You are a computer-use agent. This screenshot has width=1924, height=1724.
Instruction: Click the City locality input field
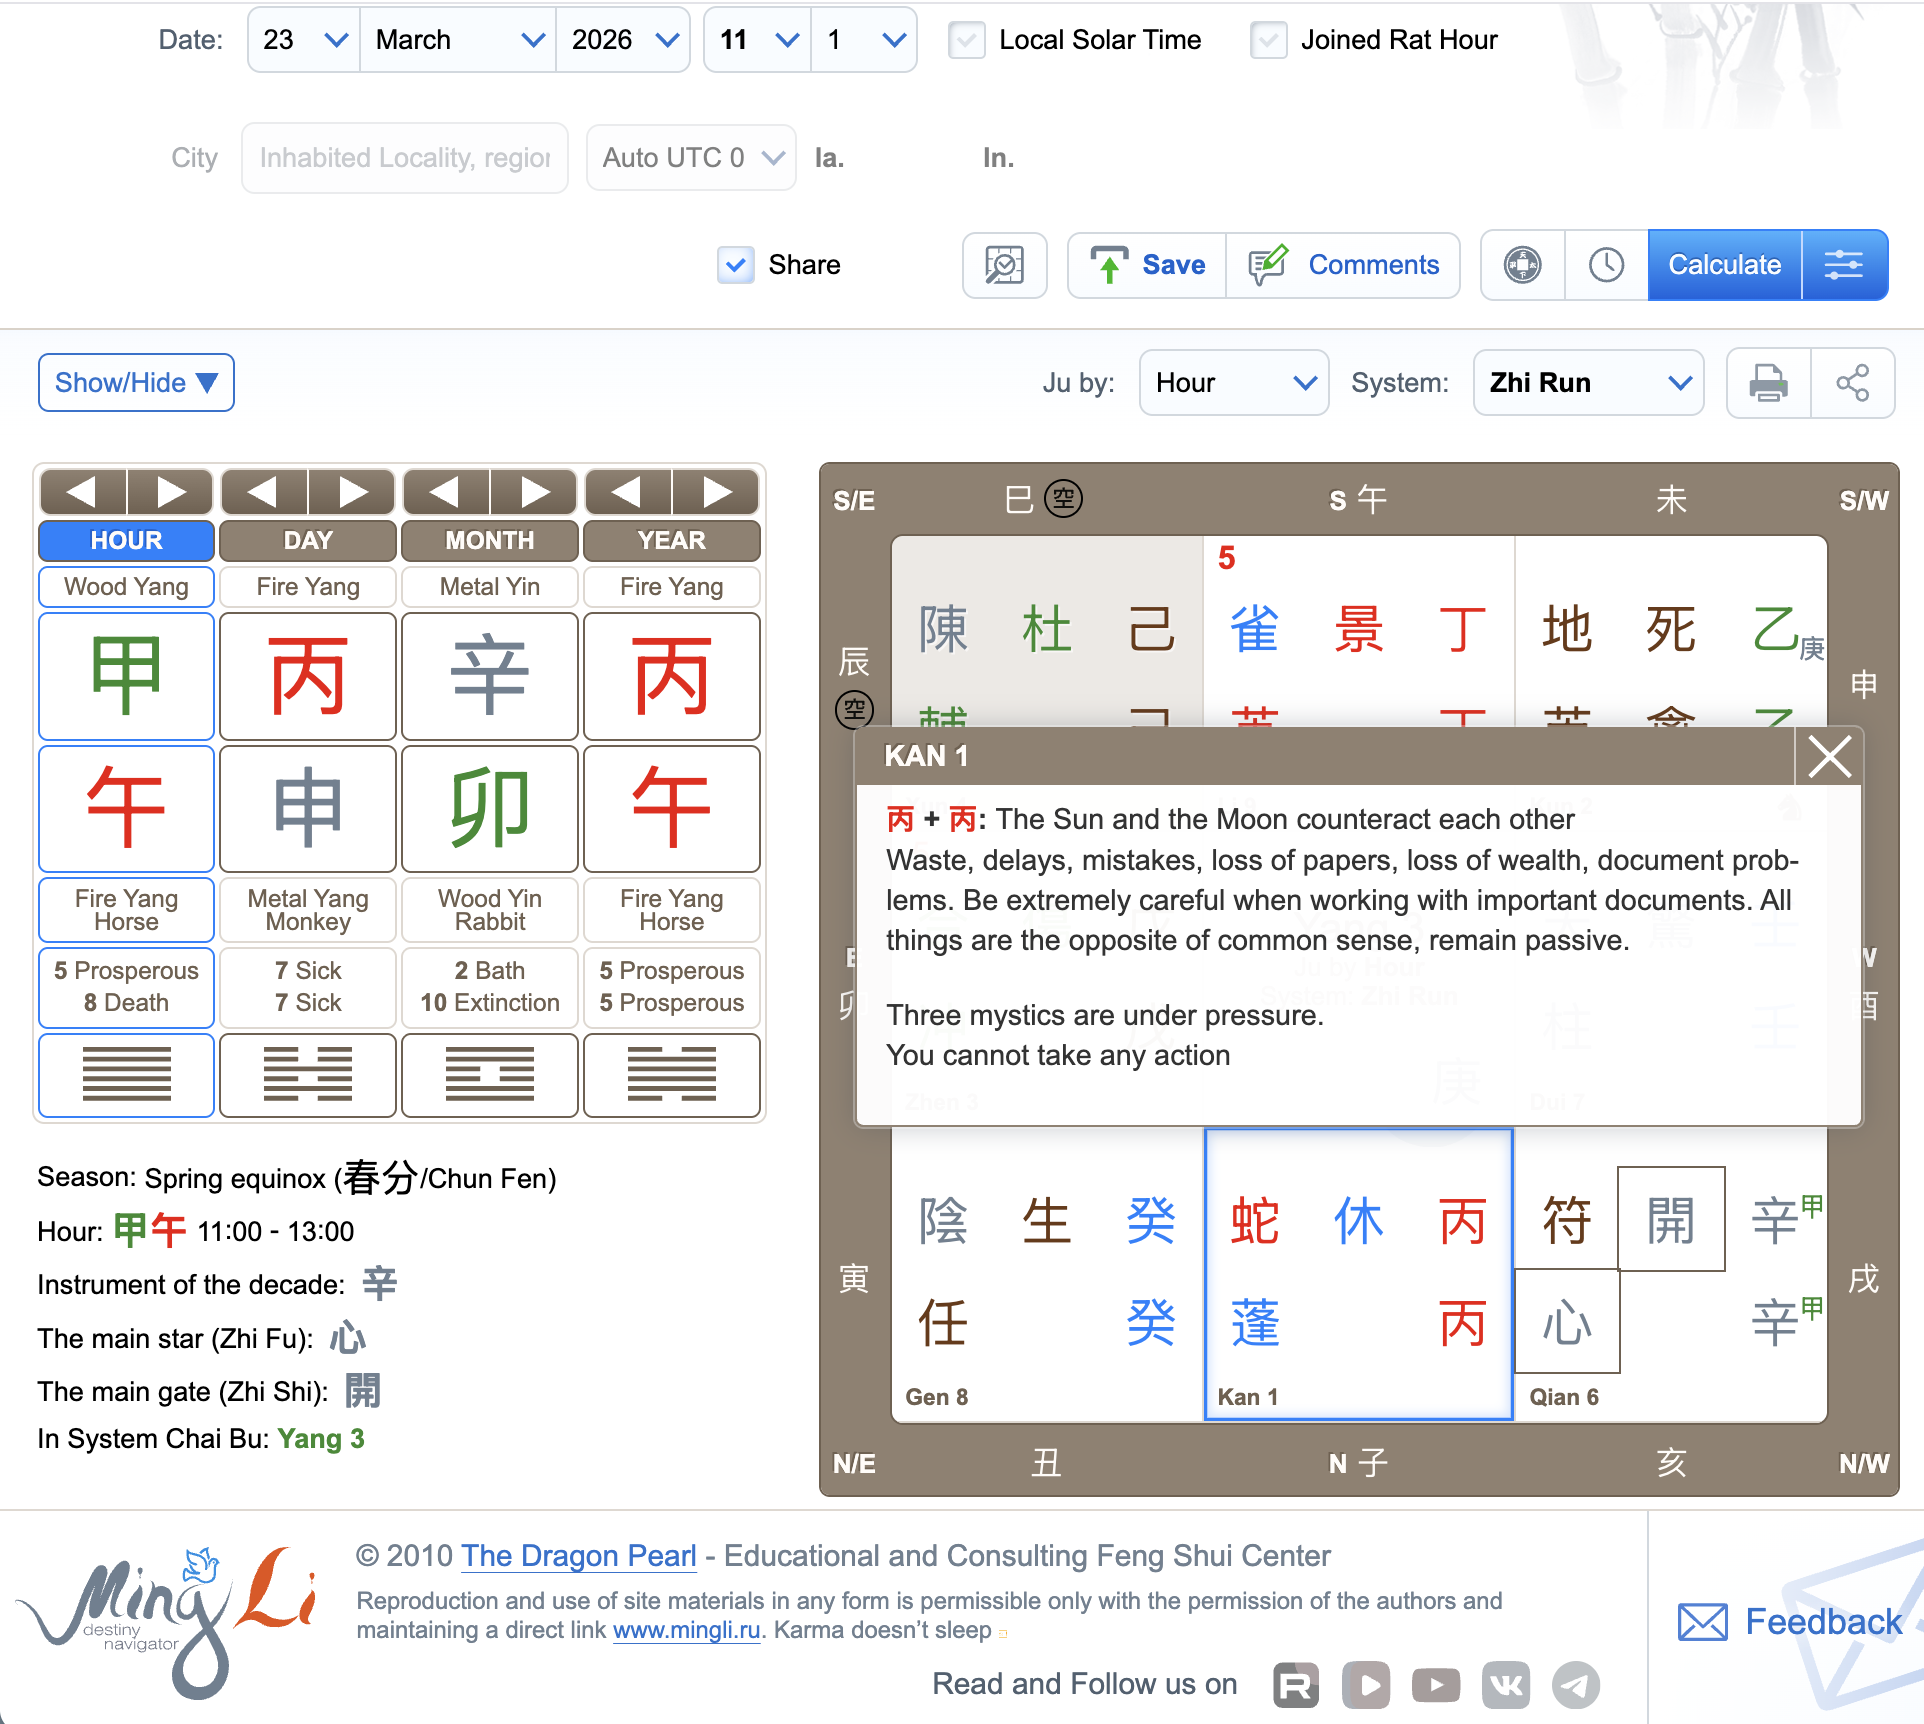(x=405, y=158)
